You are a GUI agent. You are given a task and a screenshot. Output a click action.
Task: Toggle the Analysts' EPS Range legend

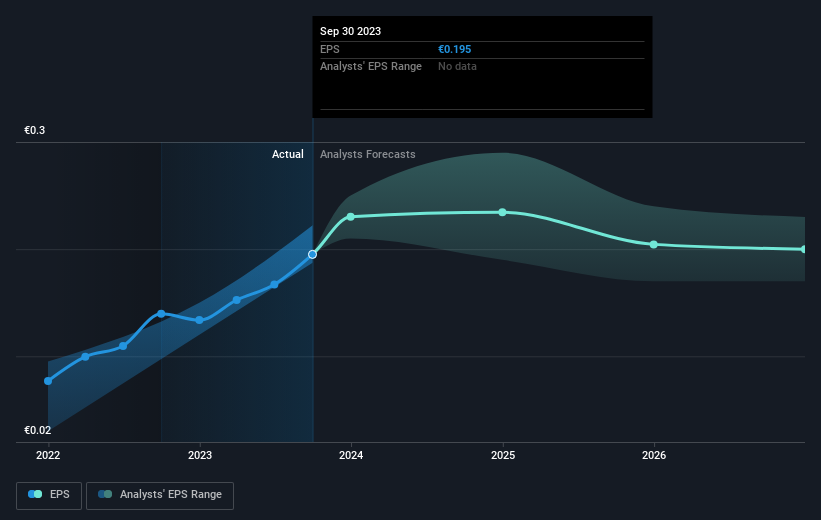tap(160, 495)
